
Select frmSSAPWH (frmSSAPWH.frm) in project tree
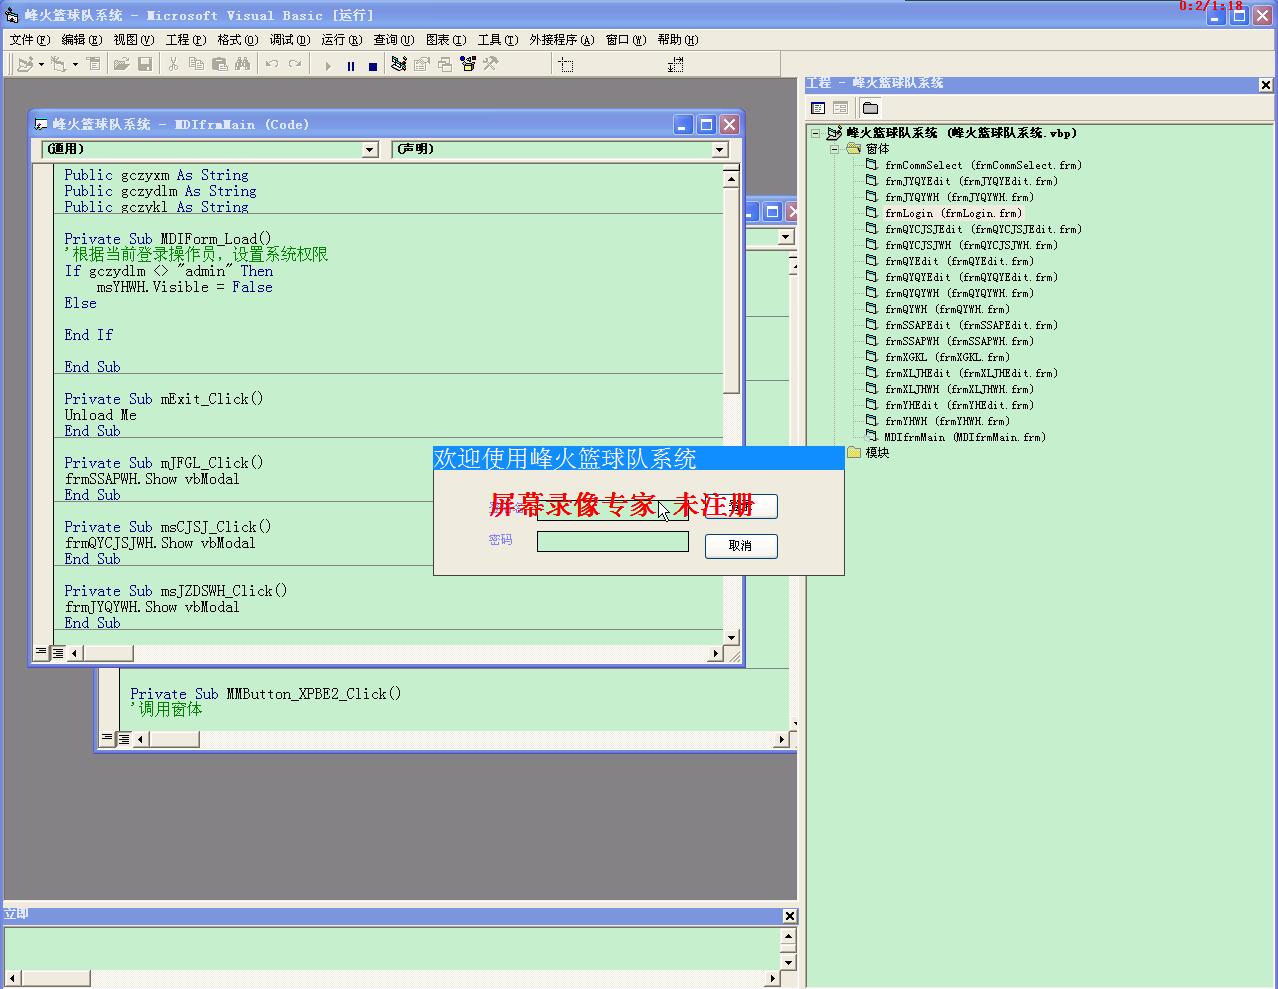[x=959, y=341]
